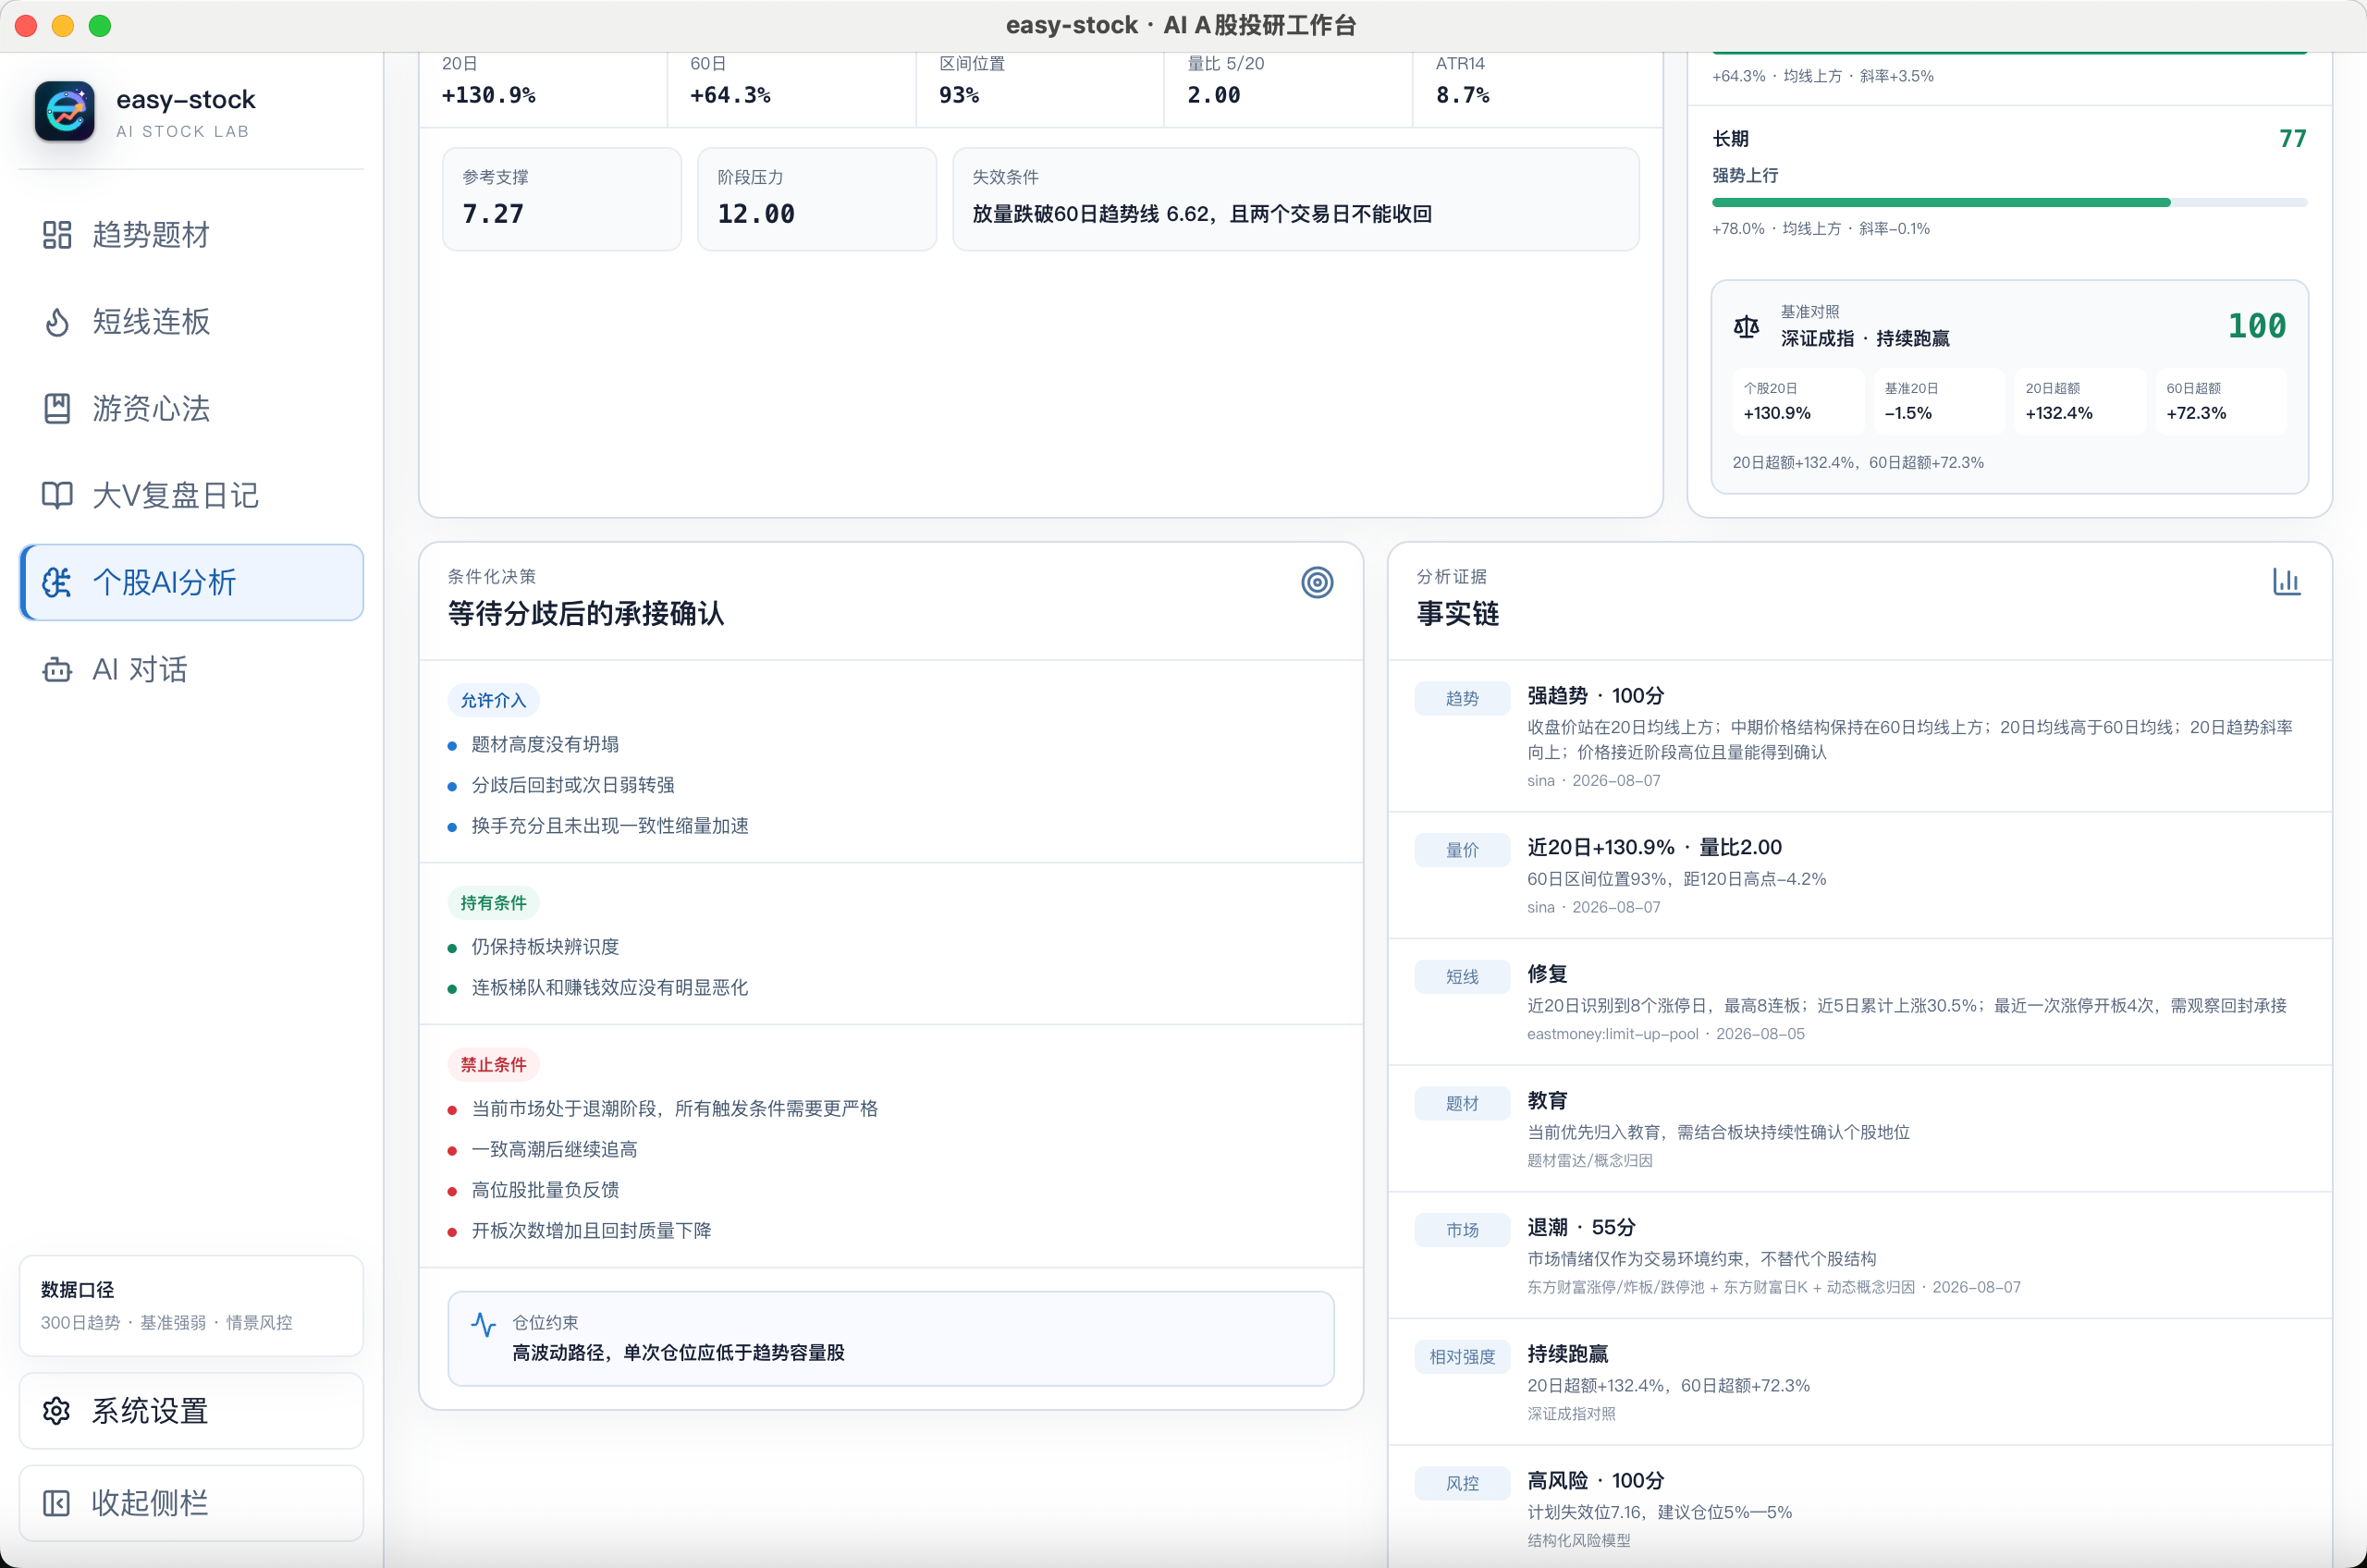2367x1568 pixels.
Task: Click the 基准20日 -1.5% cell
Action: click(1940, 401)
